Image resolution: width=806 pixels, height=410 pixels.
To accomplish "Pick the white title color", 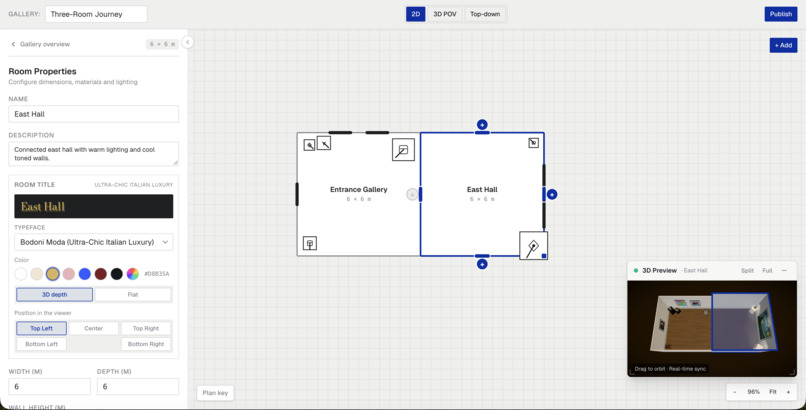I will coord(21,274).
